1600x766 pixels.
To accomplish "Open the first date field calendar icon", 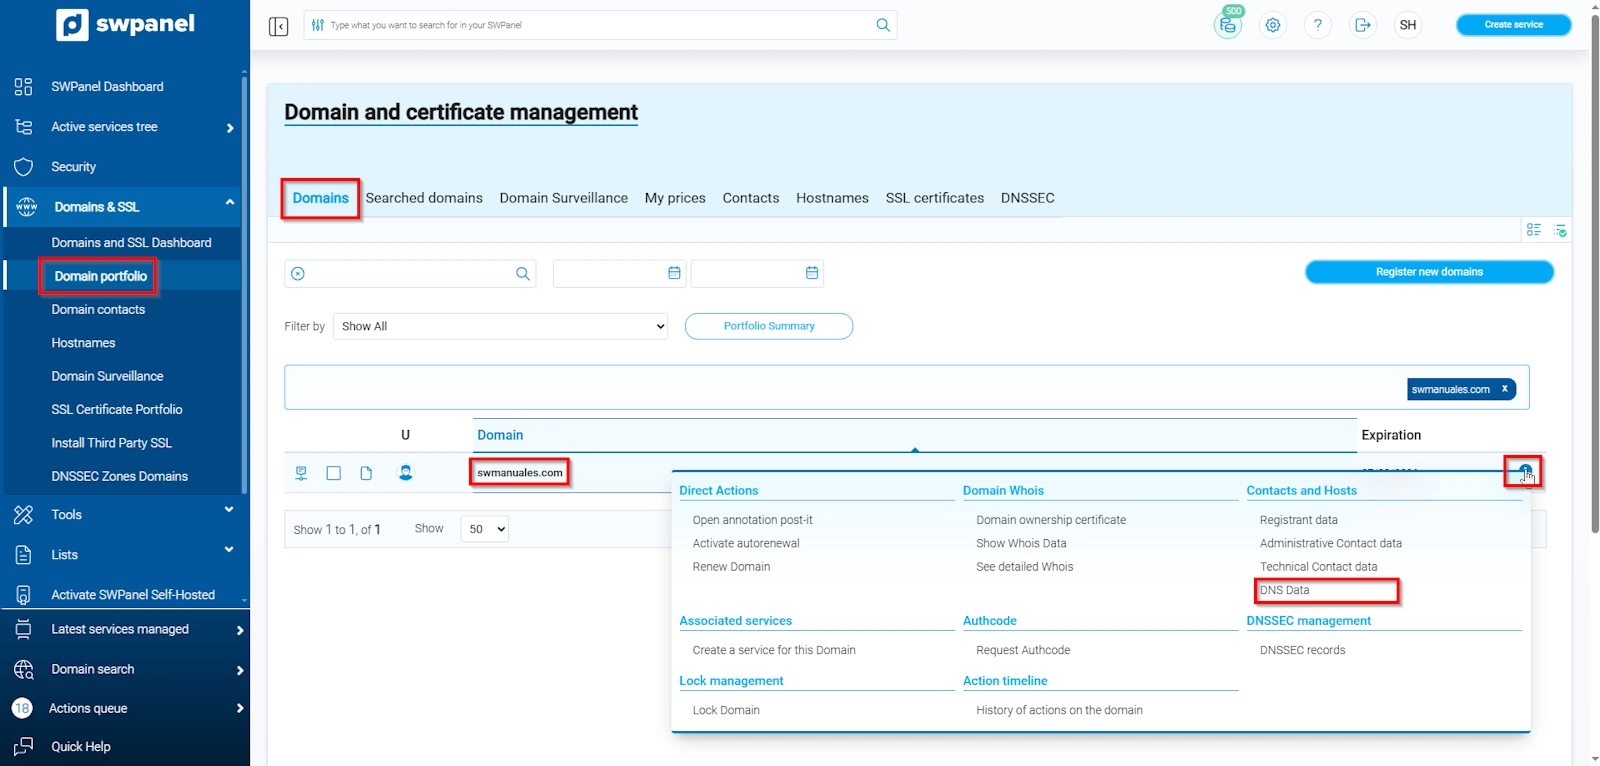I will click(x=674, y=273).
